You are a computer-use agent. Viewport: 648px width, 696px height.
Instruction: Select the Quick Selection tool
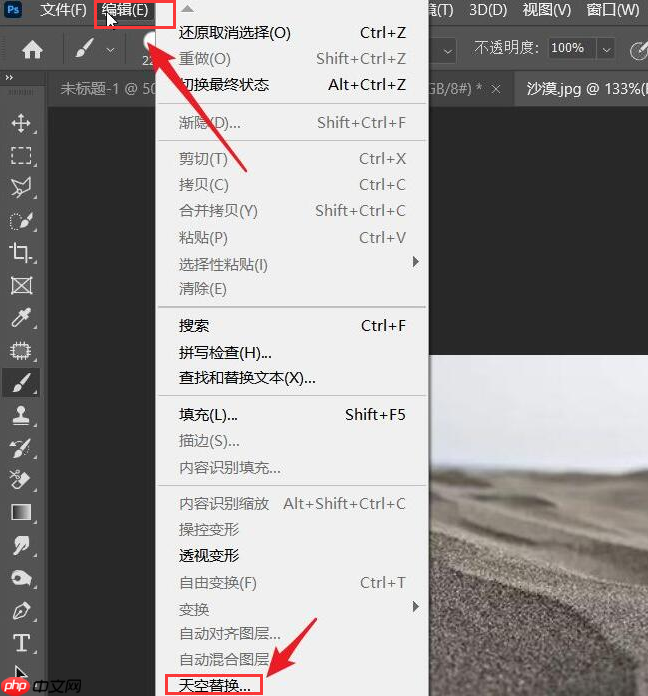coord(21,221)
